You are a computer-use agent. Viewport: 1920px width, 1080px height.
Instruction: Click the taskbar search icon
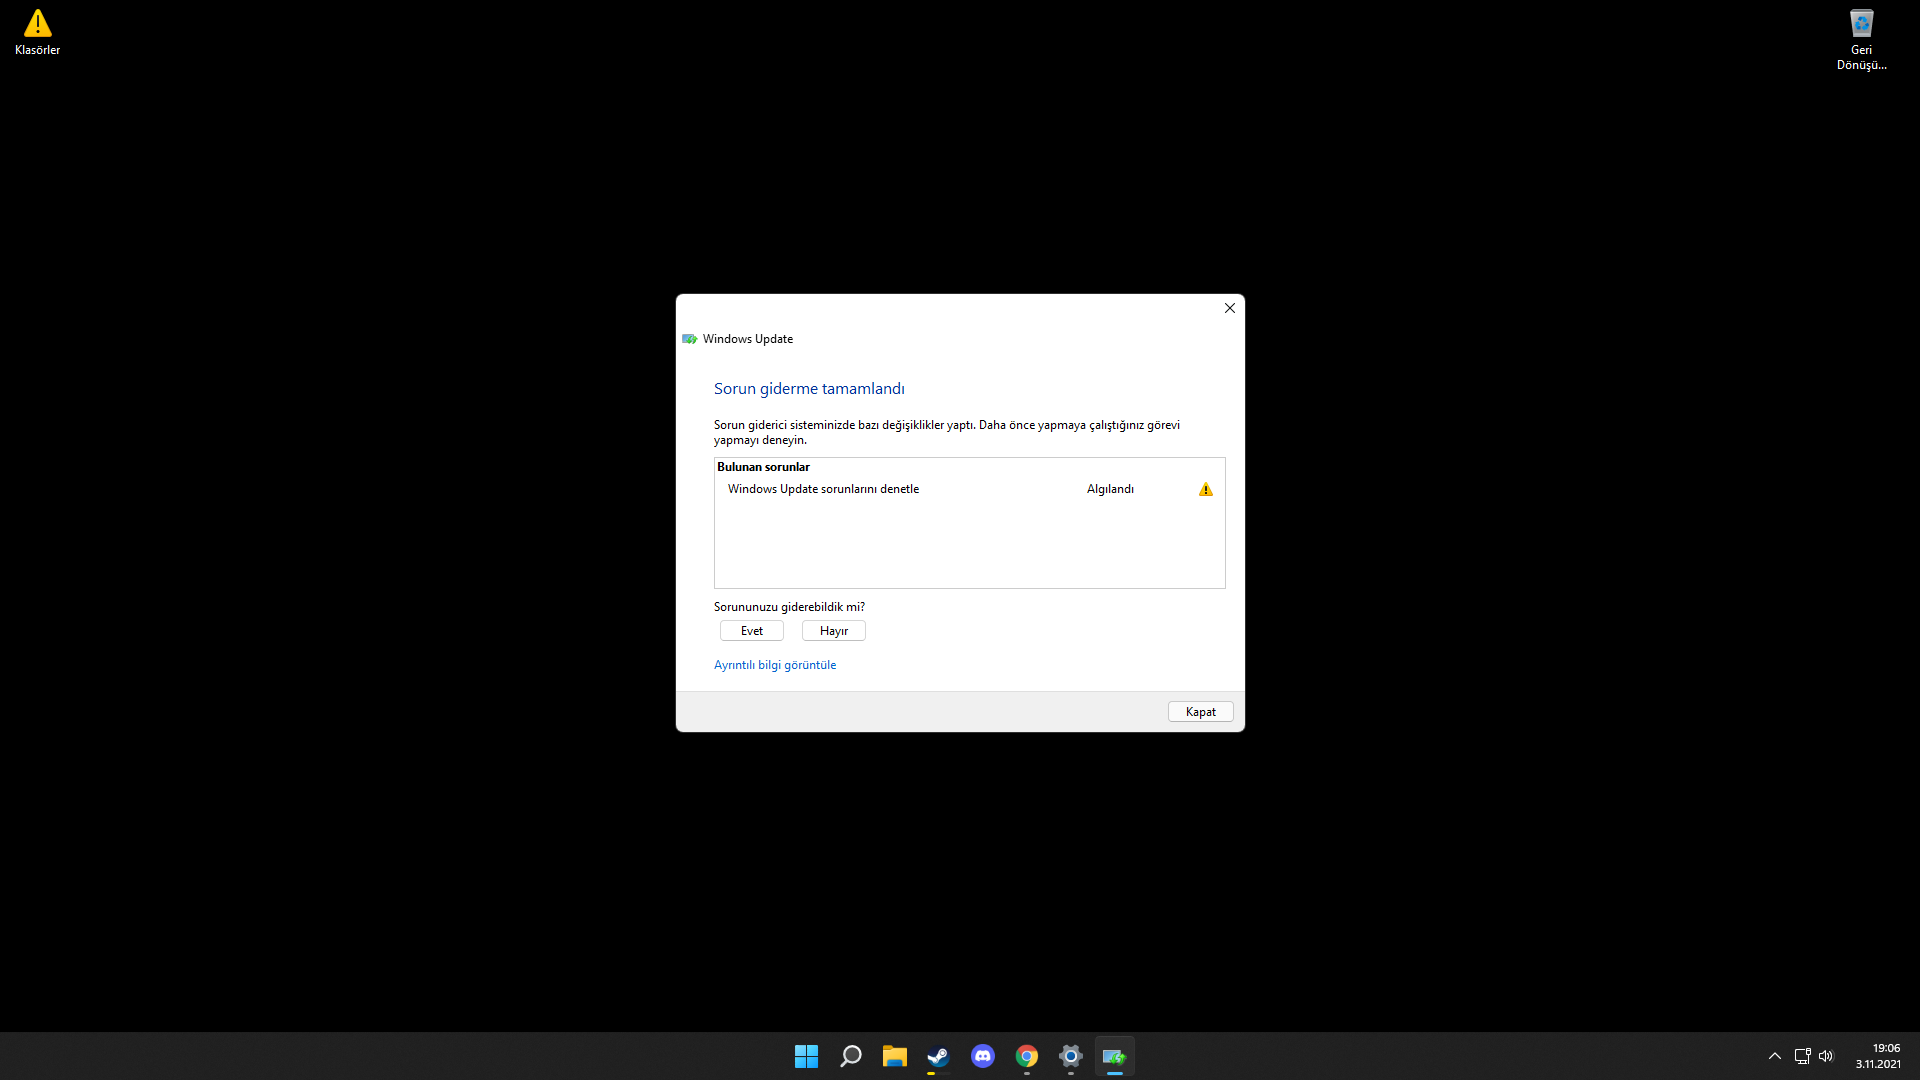(850, 1056)
